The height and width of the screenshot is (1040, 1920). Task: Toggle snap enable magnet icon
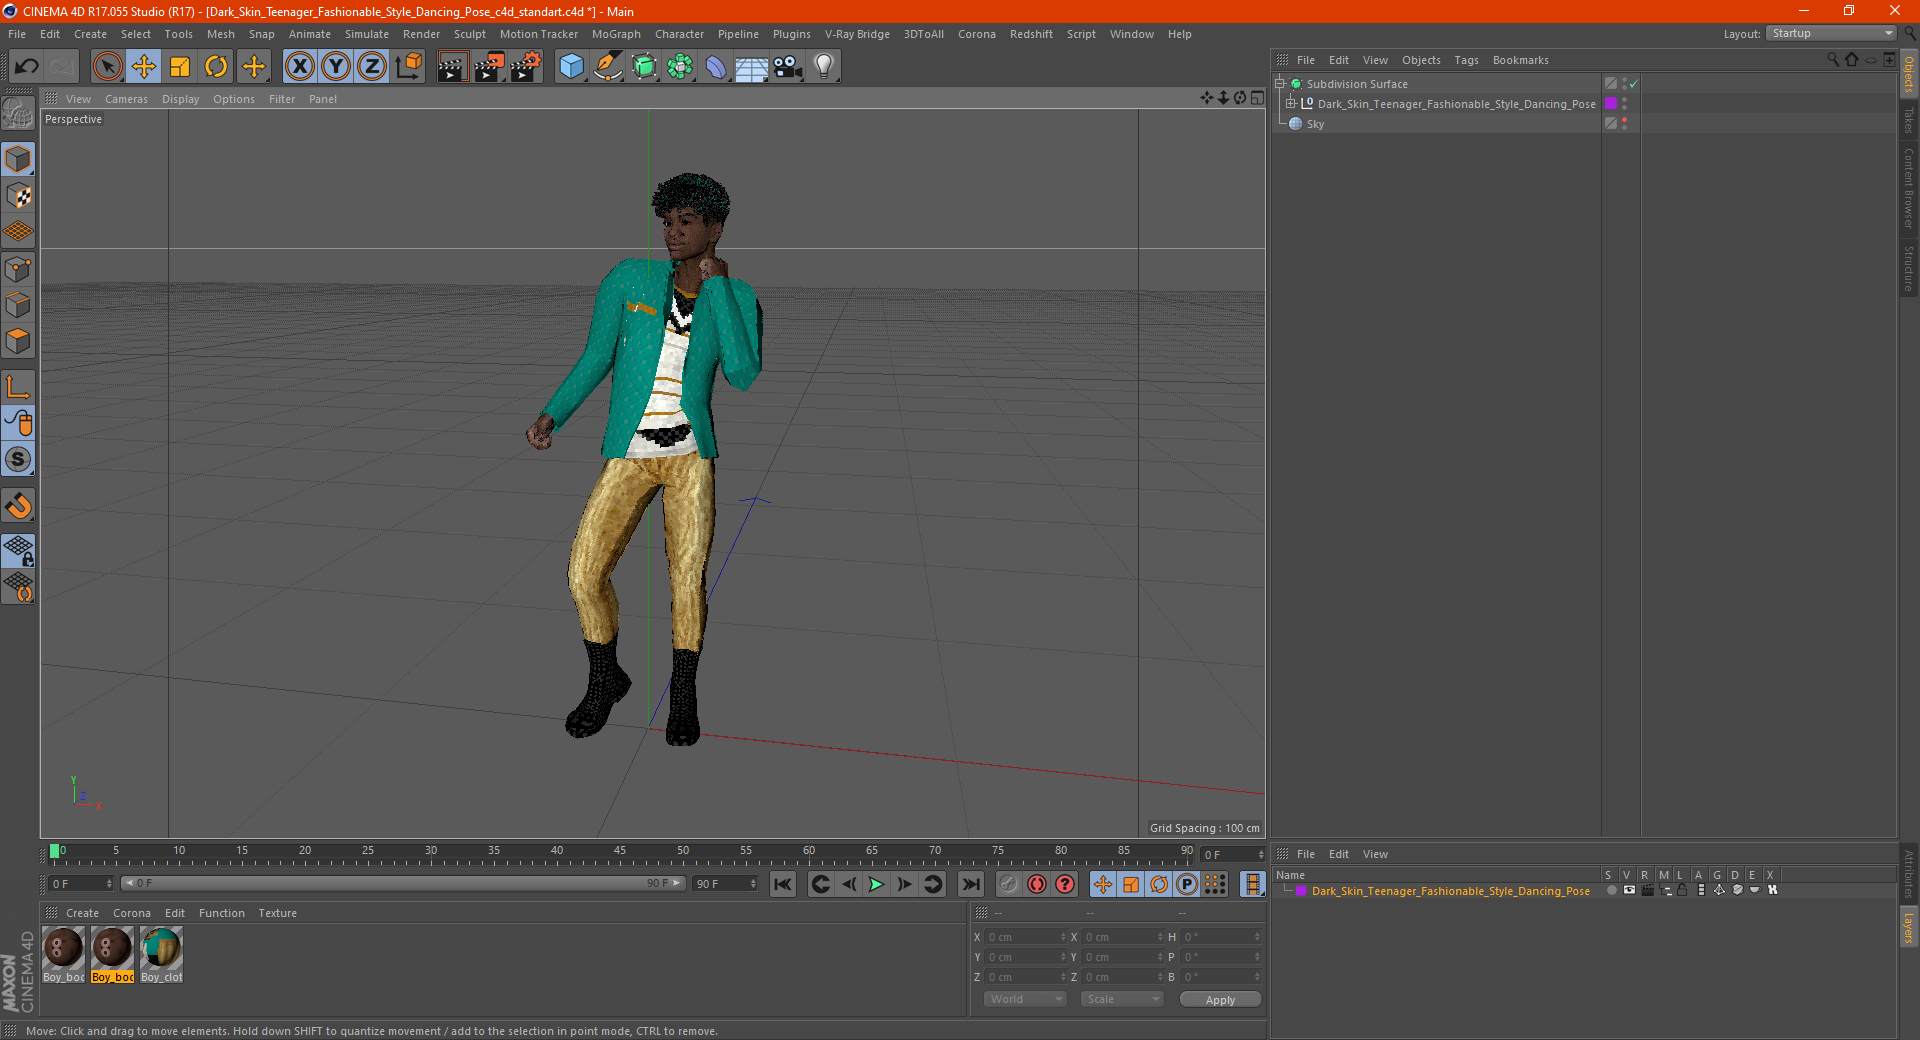click(18, 506)
